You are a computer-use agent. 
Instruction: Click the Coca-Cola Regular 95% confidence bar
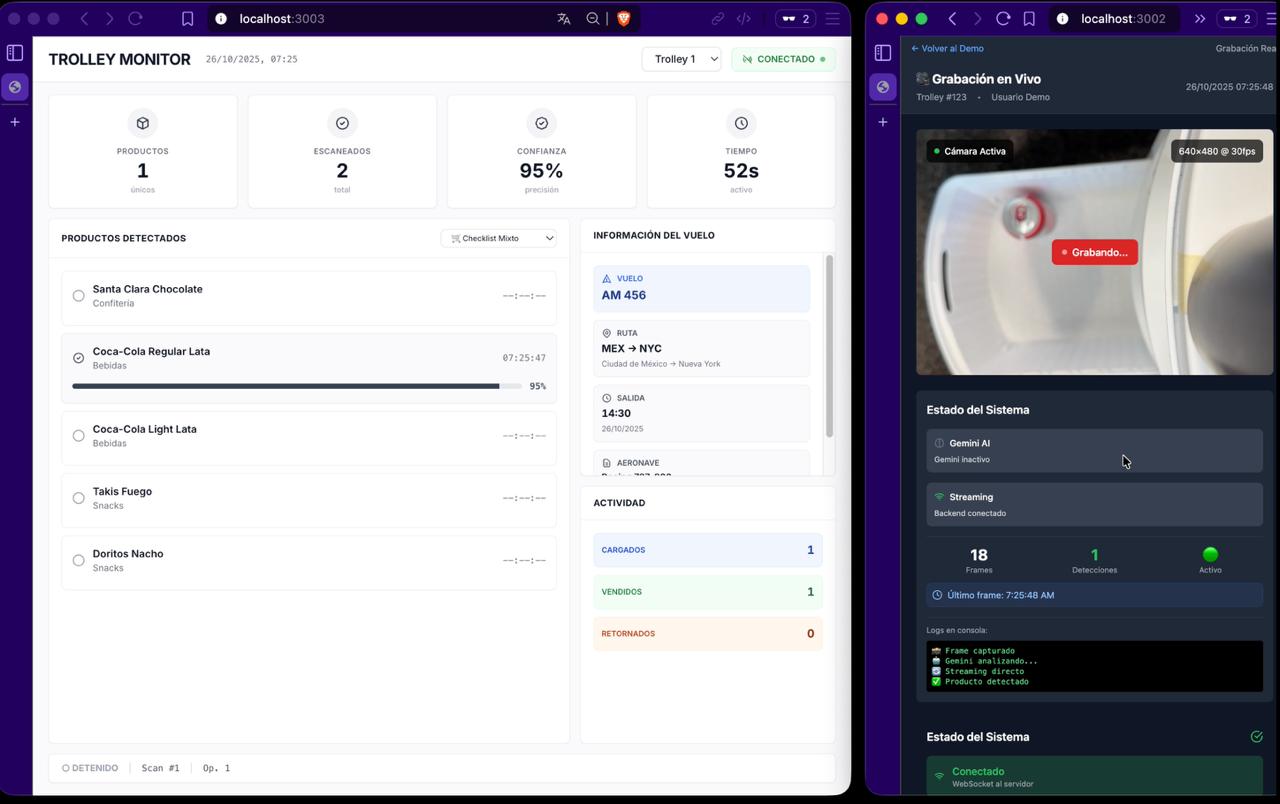point(297,386)
